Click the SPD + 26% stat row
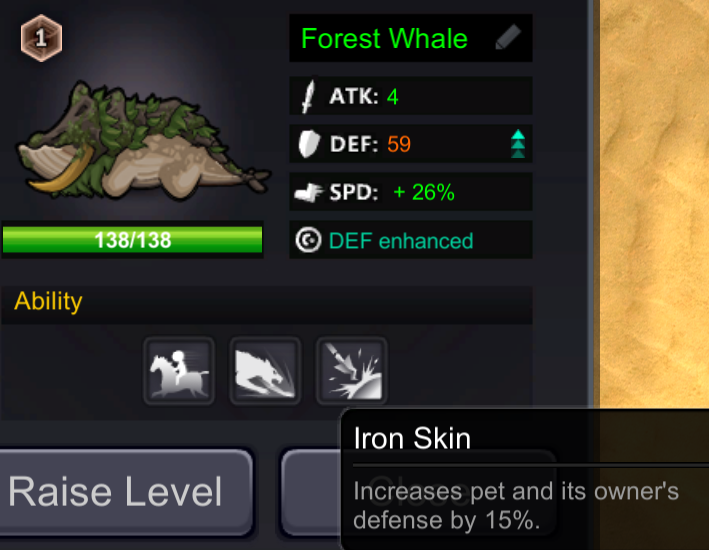Viewport: 709px width, 550px height. pos(411,192)
